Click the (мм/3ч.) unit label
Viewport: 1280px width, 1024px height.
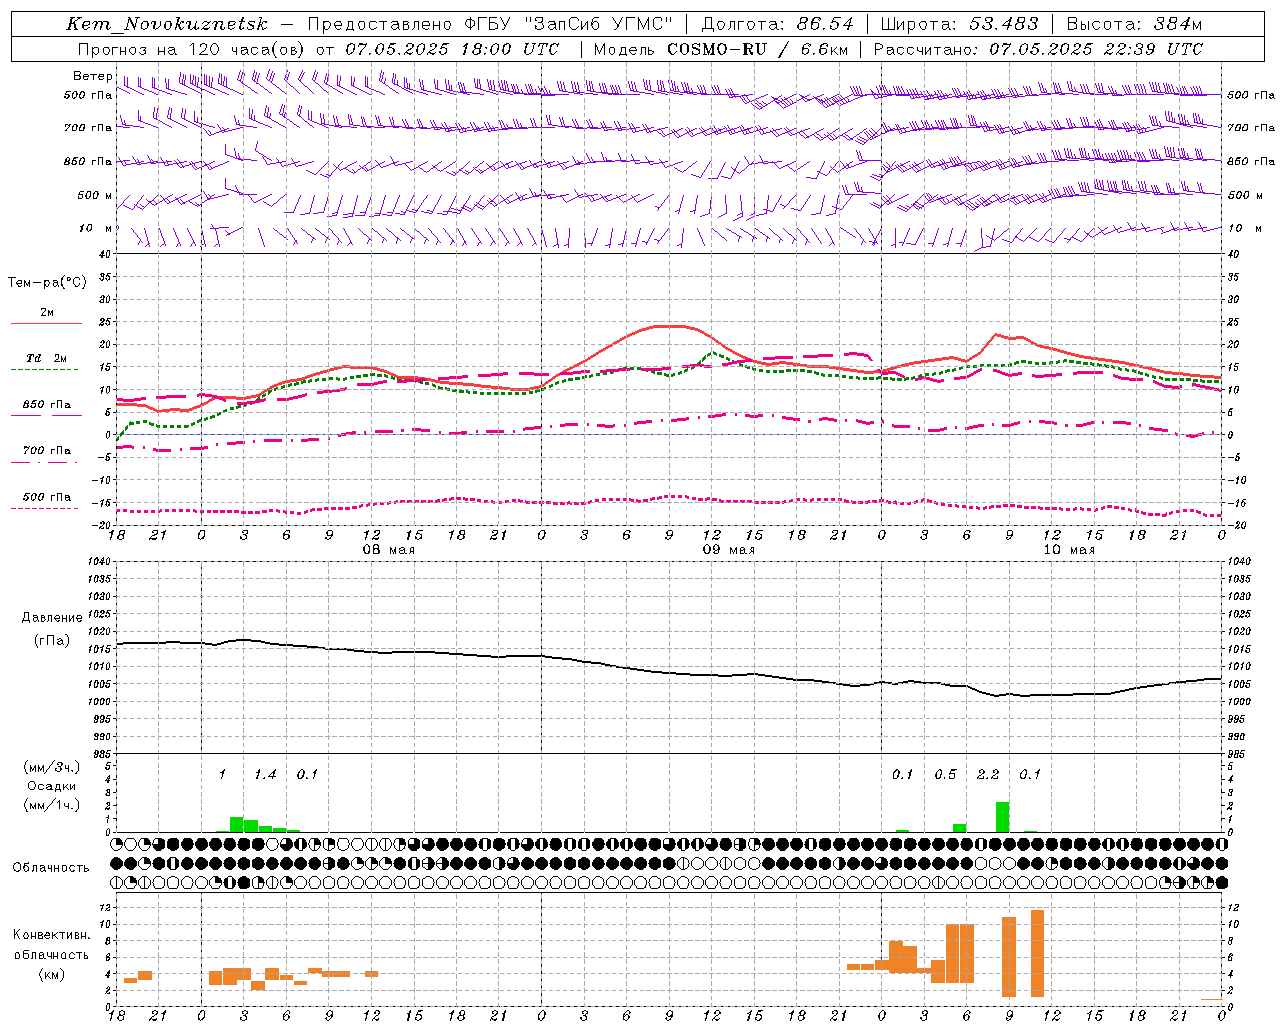point(52,768)
